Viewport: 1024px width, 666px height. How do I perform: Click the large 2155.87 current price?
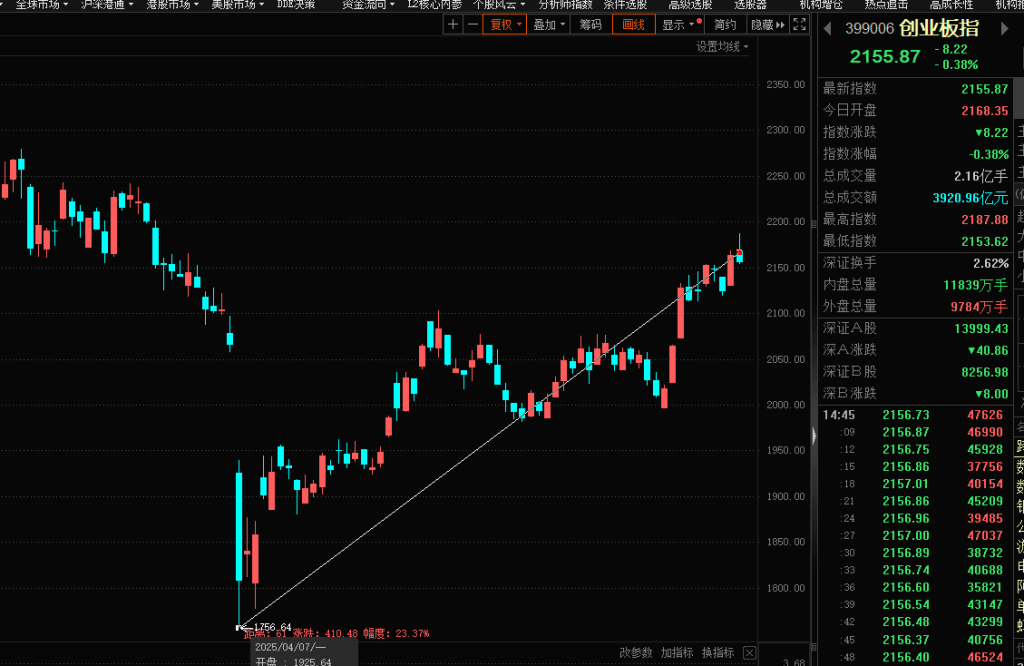tap(885, 57)
